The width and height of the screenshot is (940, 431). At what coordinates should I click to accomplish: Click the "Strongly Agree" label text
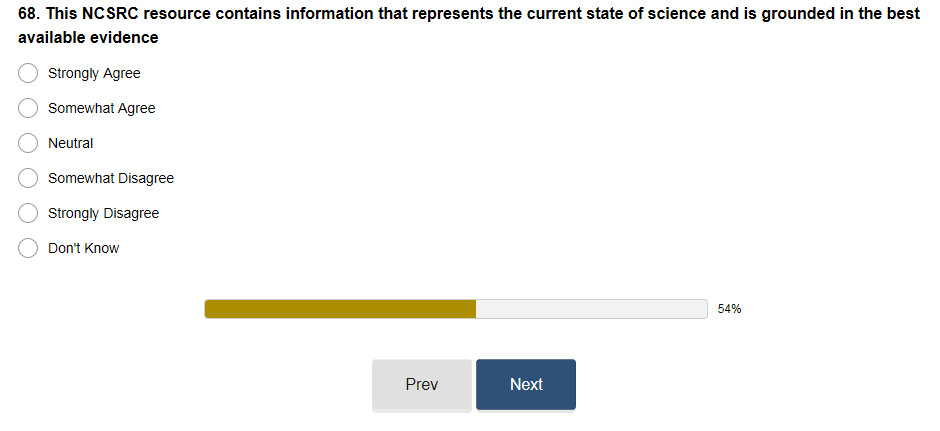pyautogui.click(x=94, y=73)
